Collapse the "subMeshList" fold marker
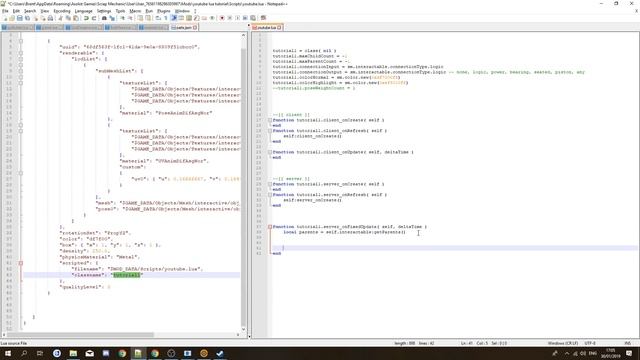 click(21, 71)
